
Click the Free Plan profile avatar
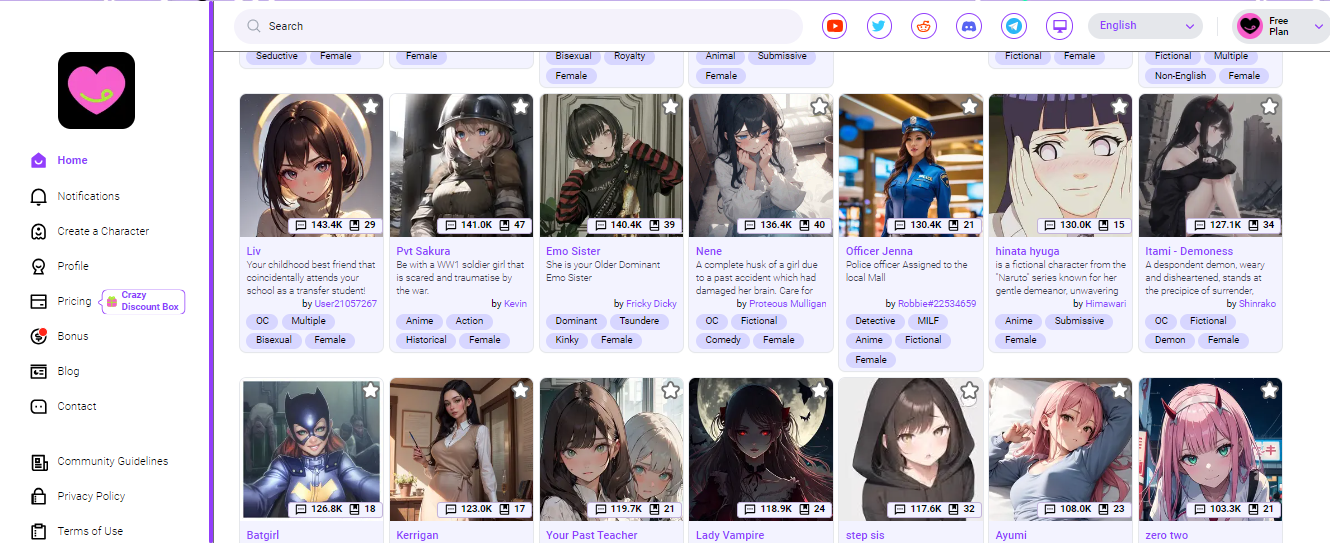[x=1250, y=26]
